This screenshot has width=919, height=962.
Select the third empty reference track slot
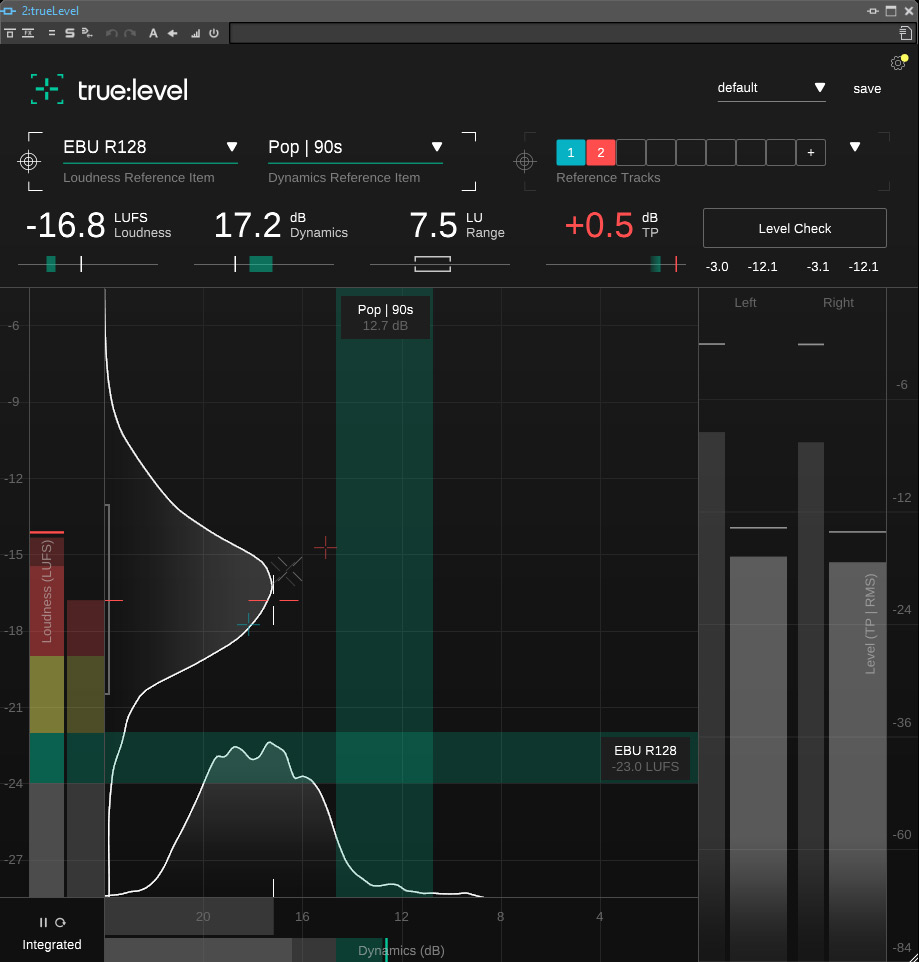(x=690, y=153)
